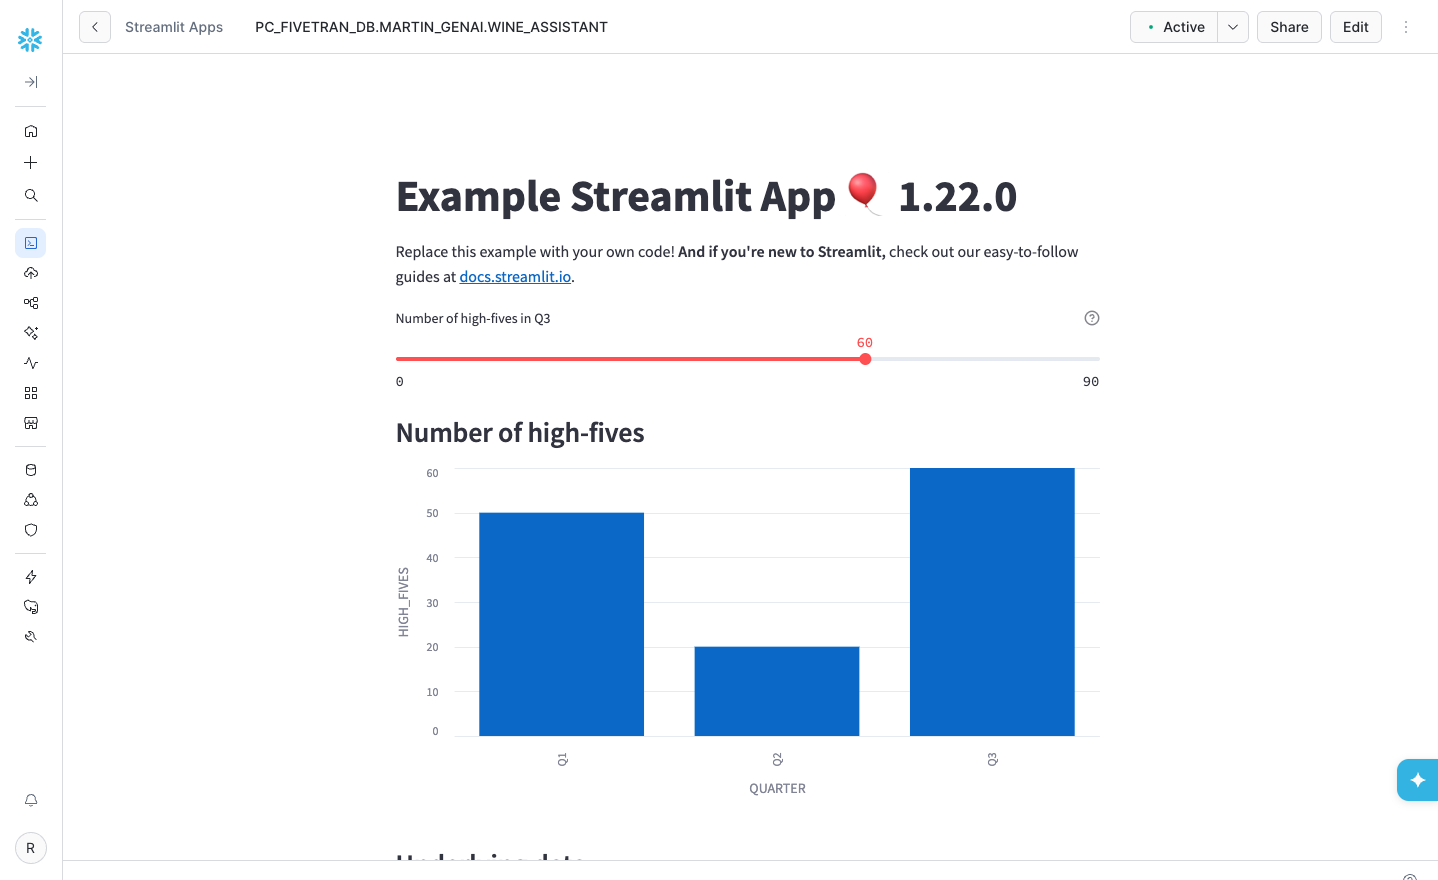Open the cloud upload Ingestion icon
The height and width of the screenshot is (880, 1438).
(31, 273)
